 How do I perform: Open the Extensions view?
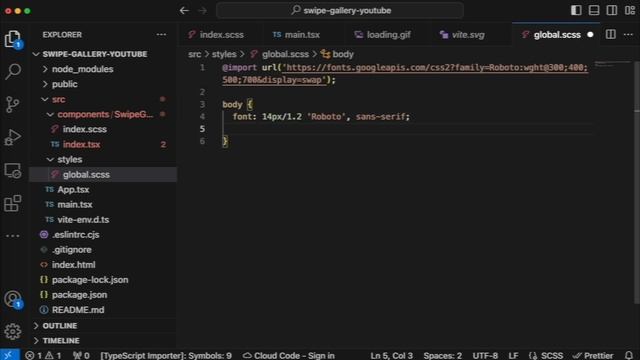(x=13, y=203)
